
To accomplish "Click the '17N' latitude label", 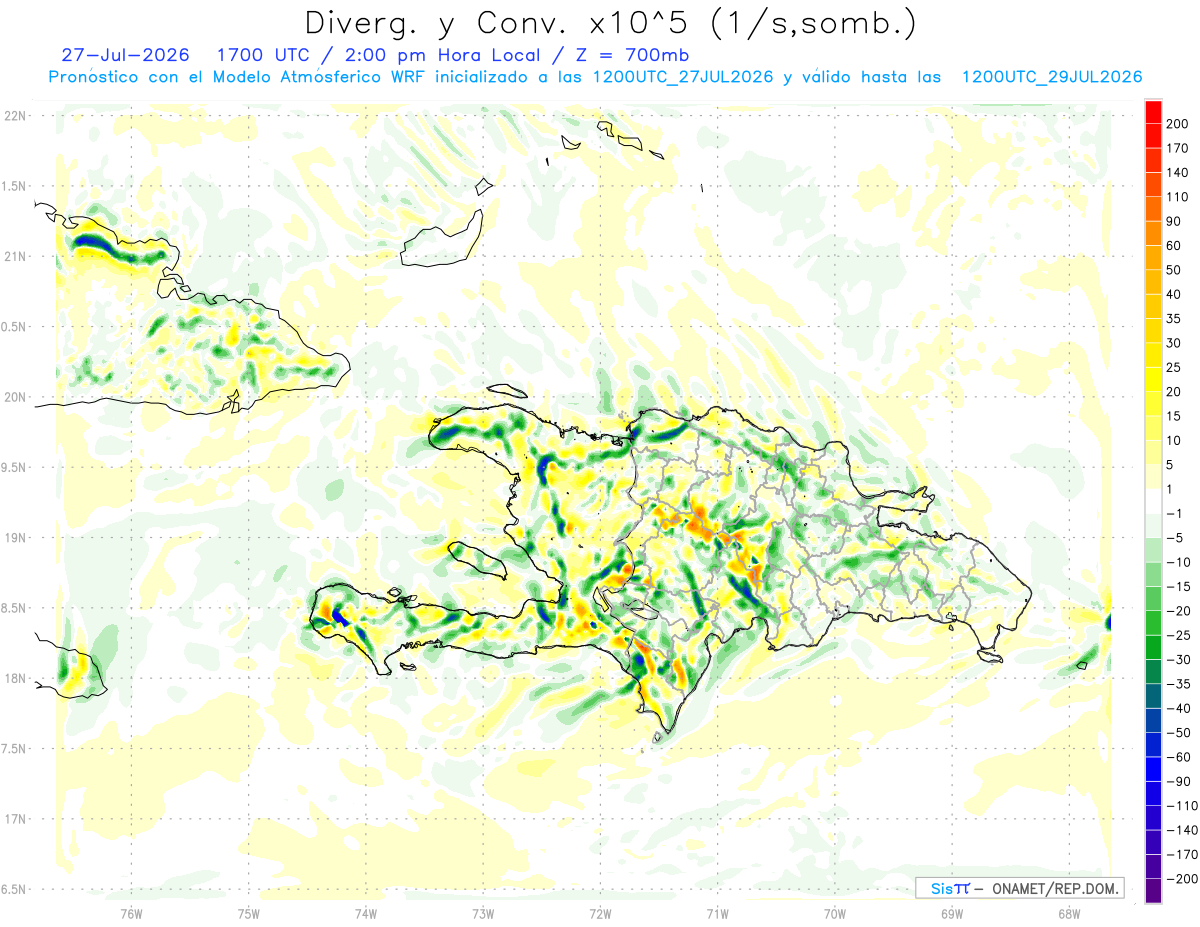I will [x=14, y=819].
